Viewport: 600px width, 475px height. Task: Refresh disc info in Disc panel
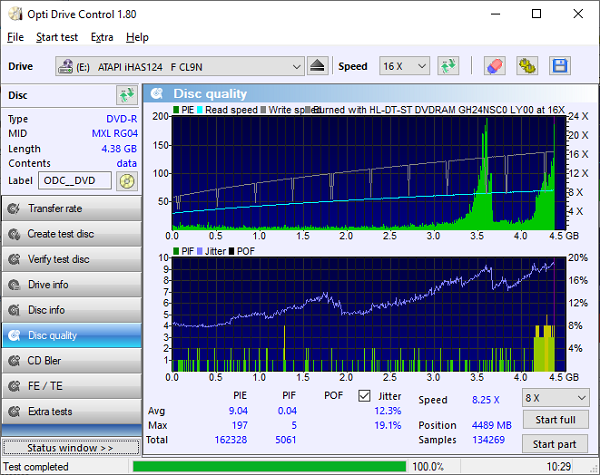point(126,95)
